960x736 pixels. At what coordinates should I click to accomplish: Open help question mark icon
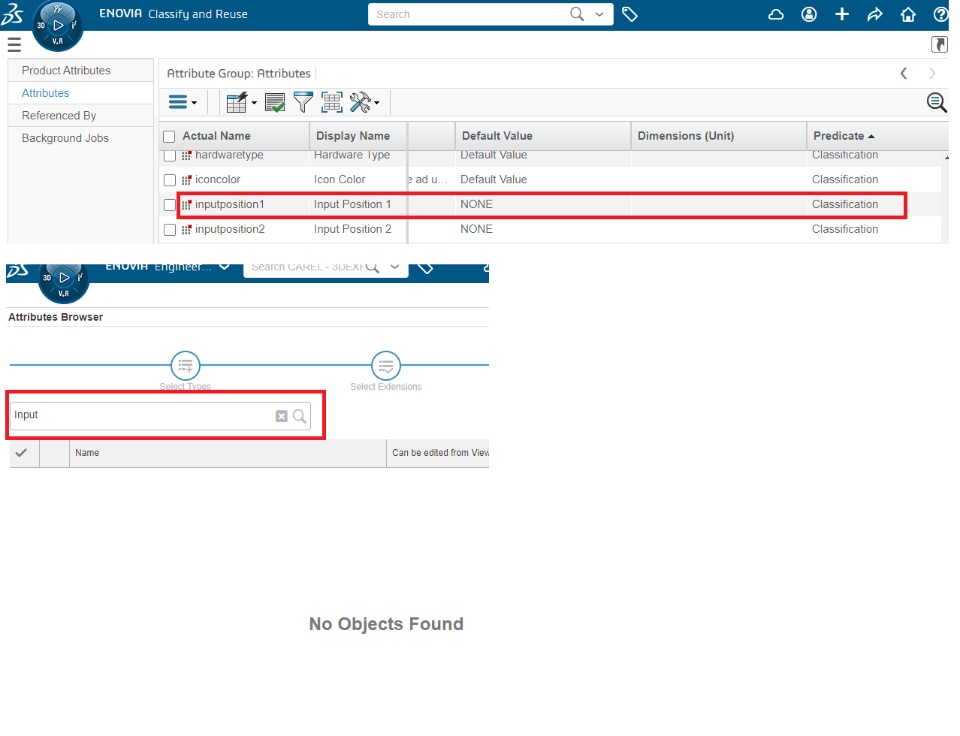click(941, 14)
